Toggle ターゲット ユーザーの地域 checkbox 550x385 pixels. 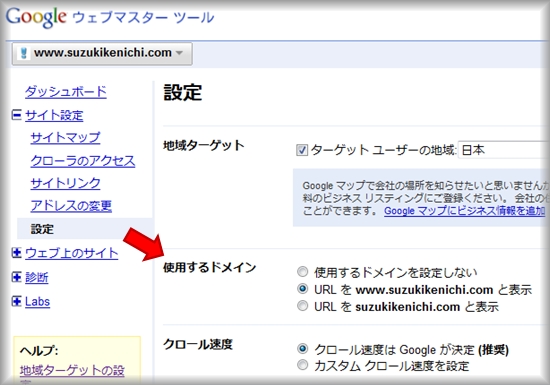coord(302,150)
